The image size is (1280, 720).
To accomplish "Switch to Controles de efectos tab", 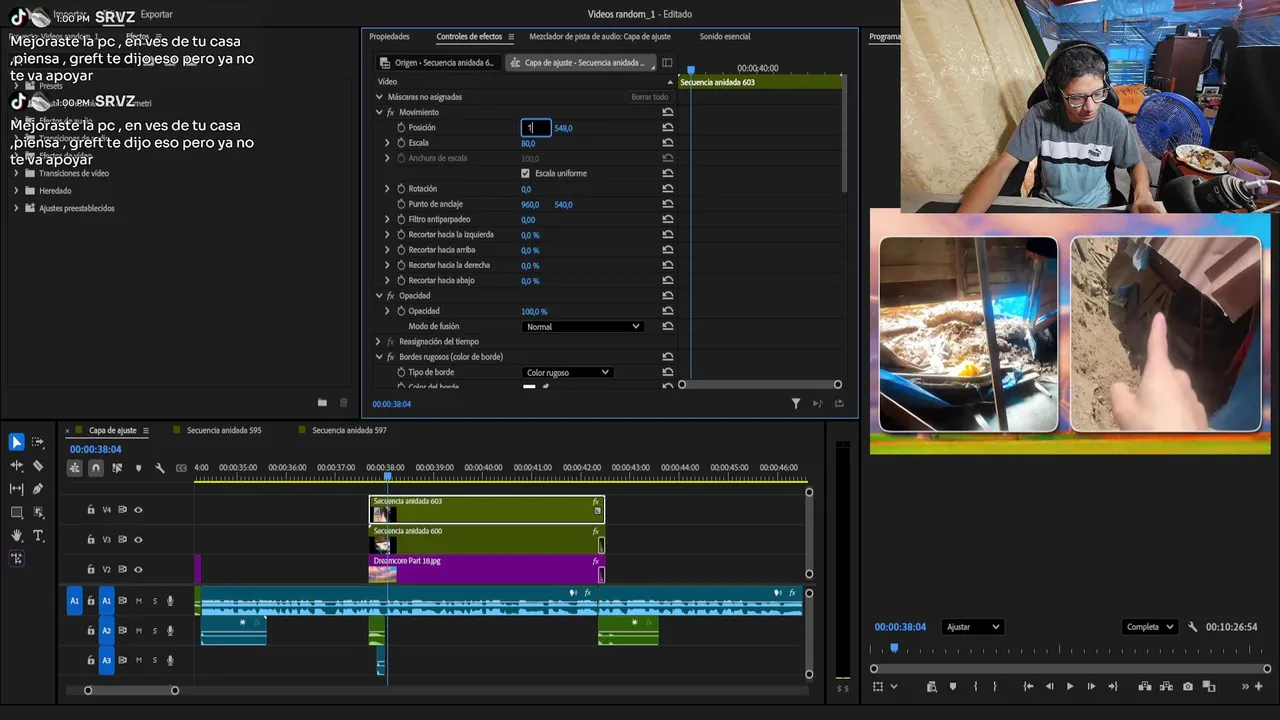I will tap(469, 37).
